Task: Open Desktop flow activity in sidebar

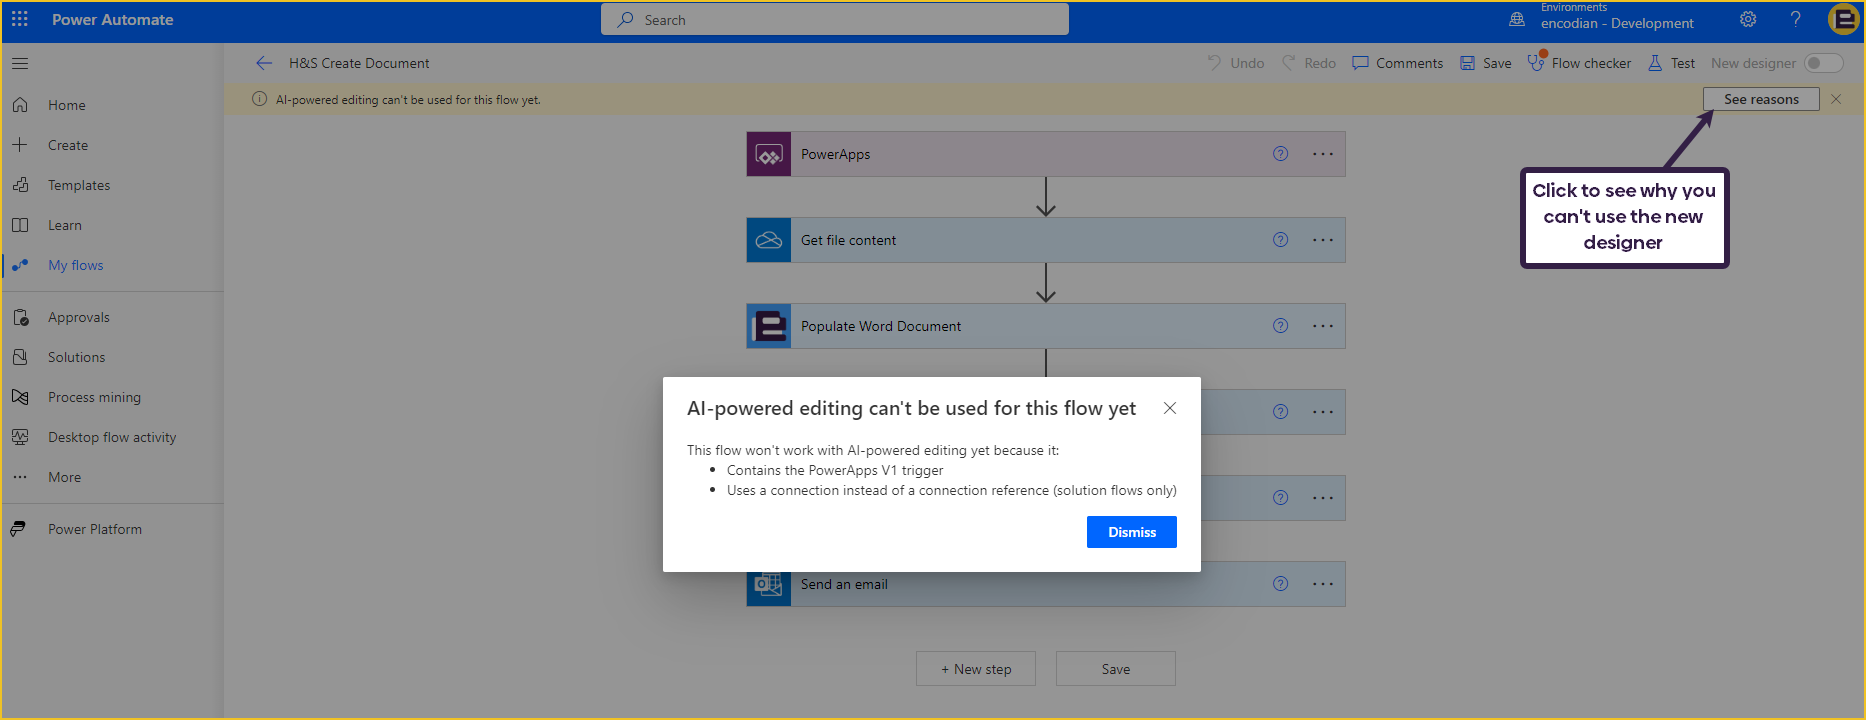Action: 112,437
